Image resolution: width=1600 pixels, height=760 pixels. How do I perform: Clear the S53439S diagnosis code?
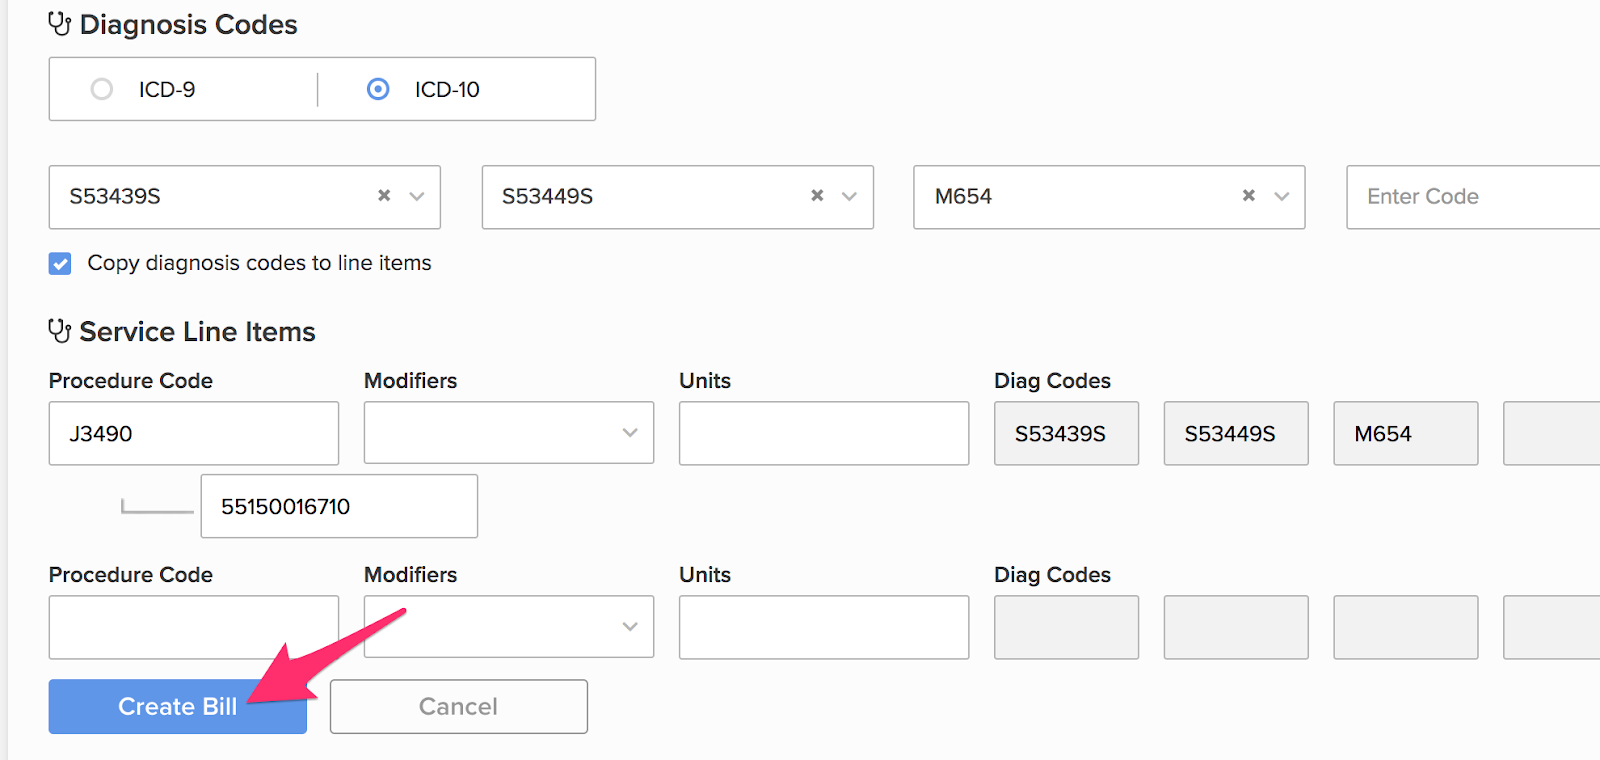384,196
